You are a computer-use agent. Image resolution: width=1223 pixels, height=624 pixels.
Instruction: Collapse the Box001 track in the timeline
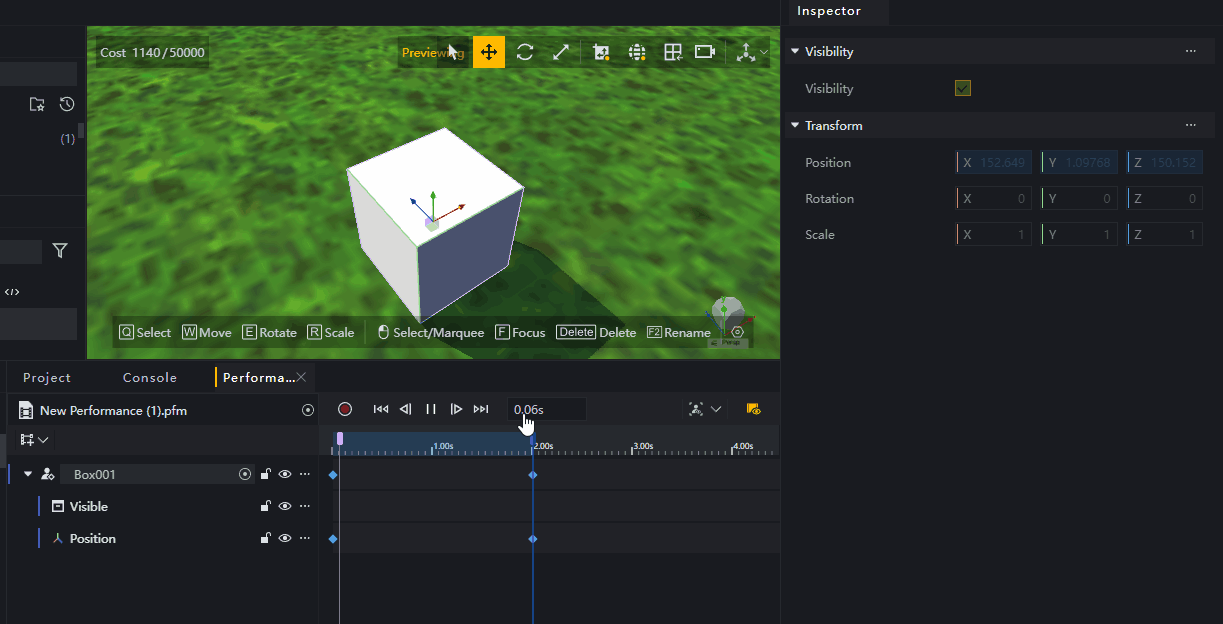(x=27, y=474)
